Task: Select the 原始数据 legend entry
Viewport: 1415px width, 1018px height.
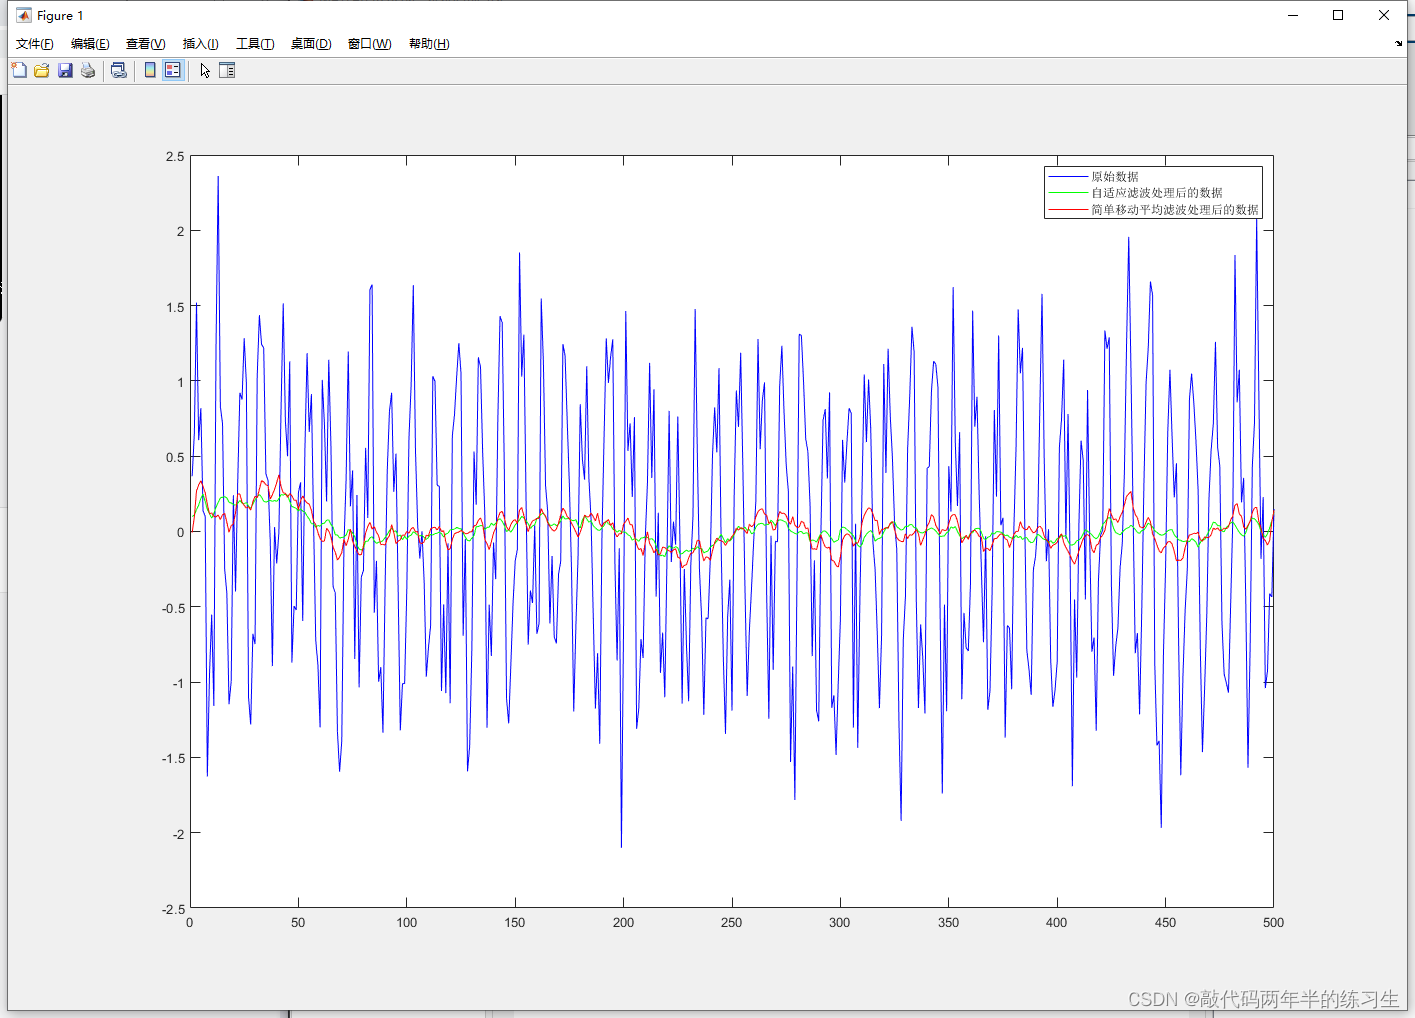Action: pyautogui.click(x=1115, y=177)
